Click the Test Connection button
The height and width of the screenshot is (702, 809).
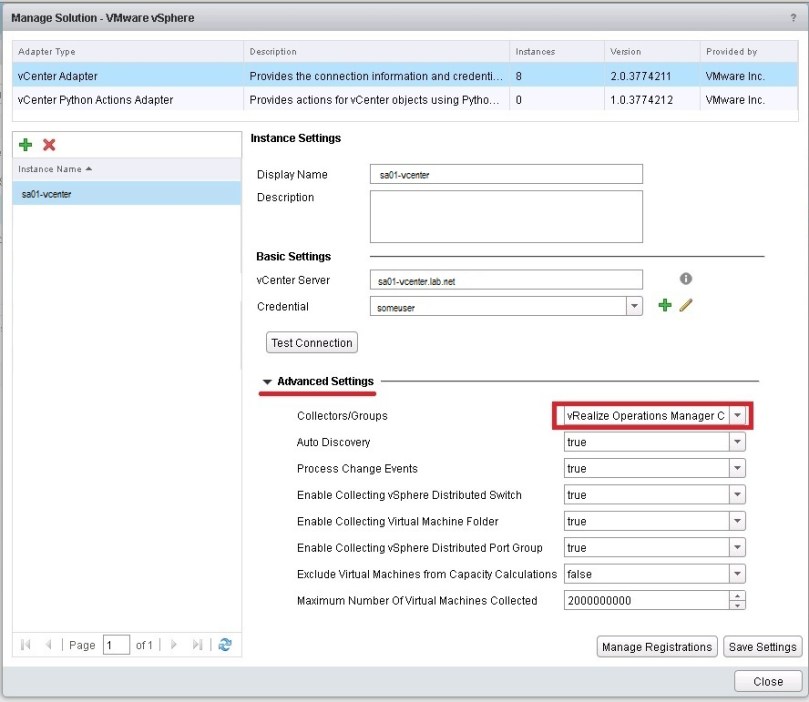(x=312, y=343)
